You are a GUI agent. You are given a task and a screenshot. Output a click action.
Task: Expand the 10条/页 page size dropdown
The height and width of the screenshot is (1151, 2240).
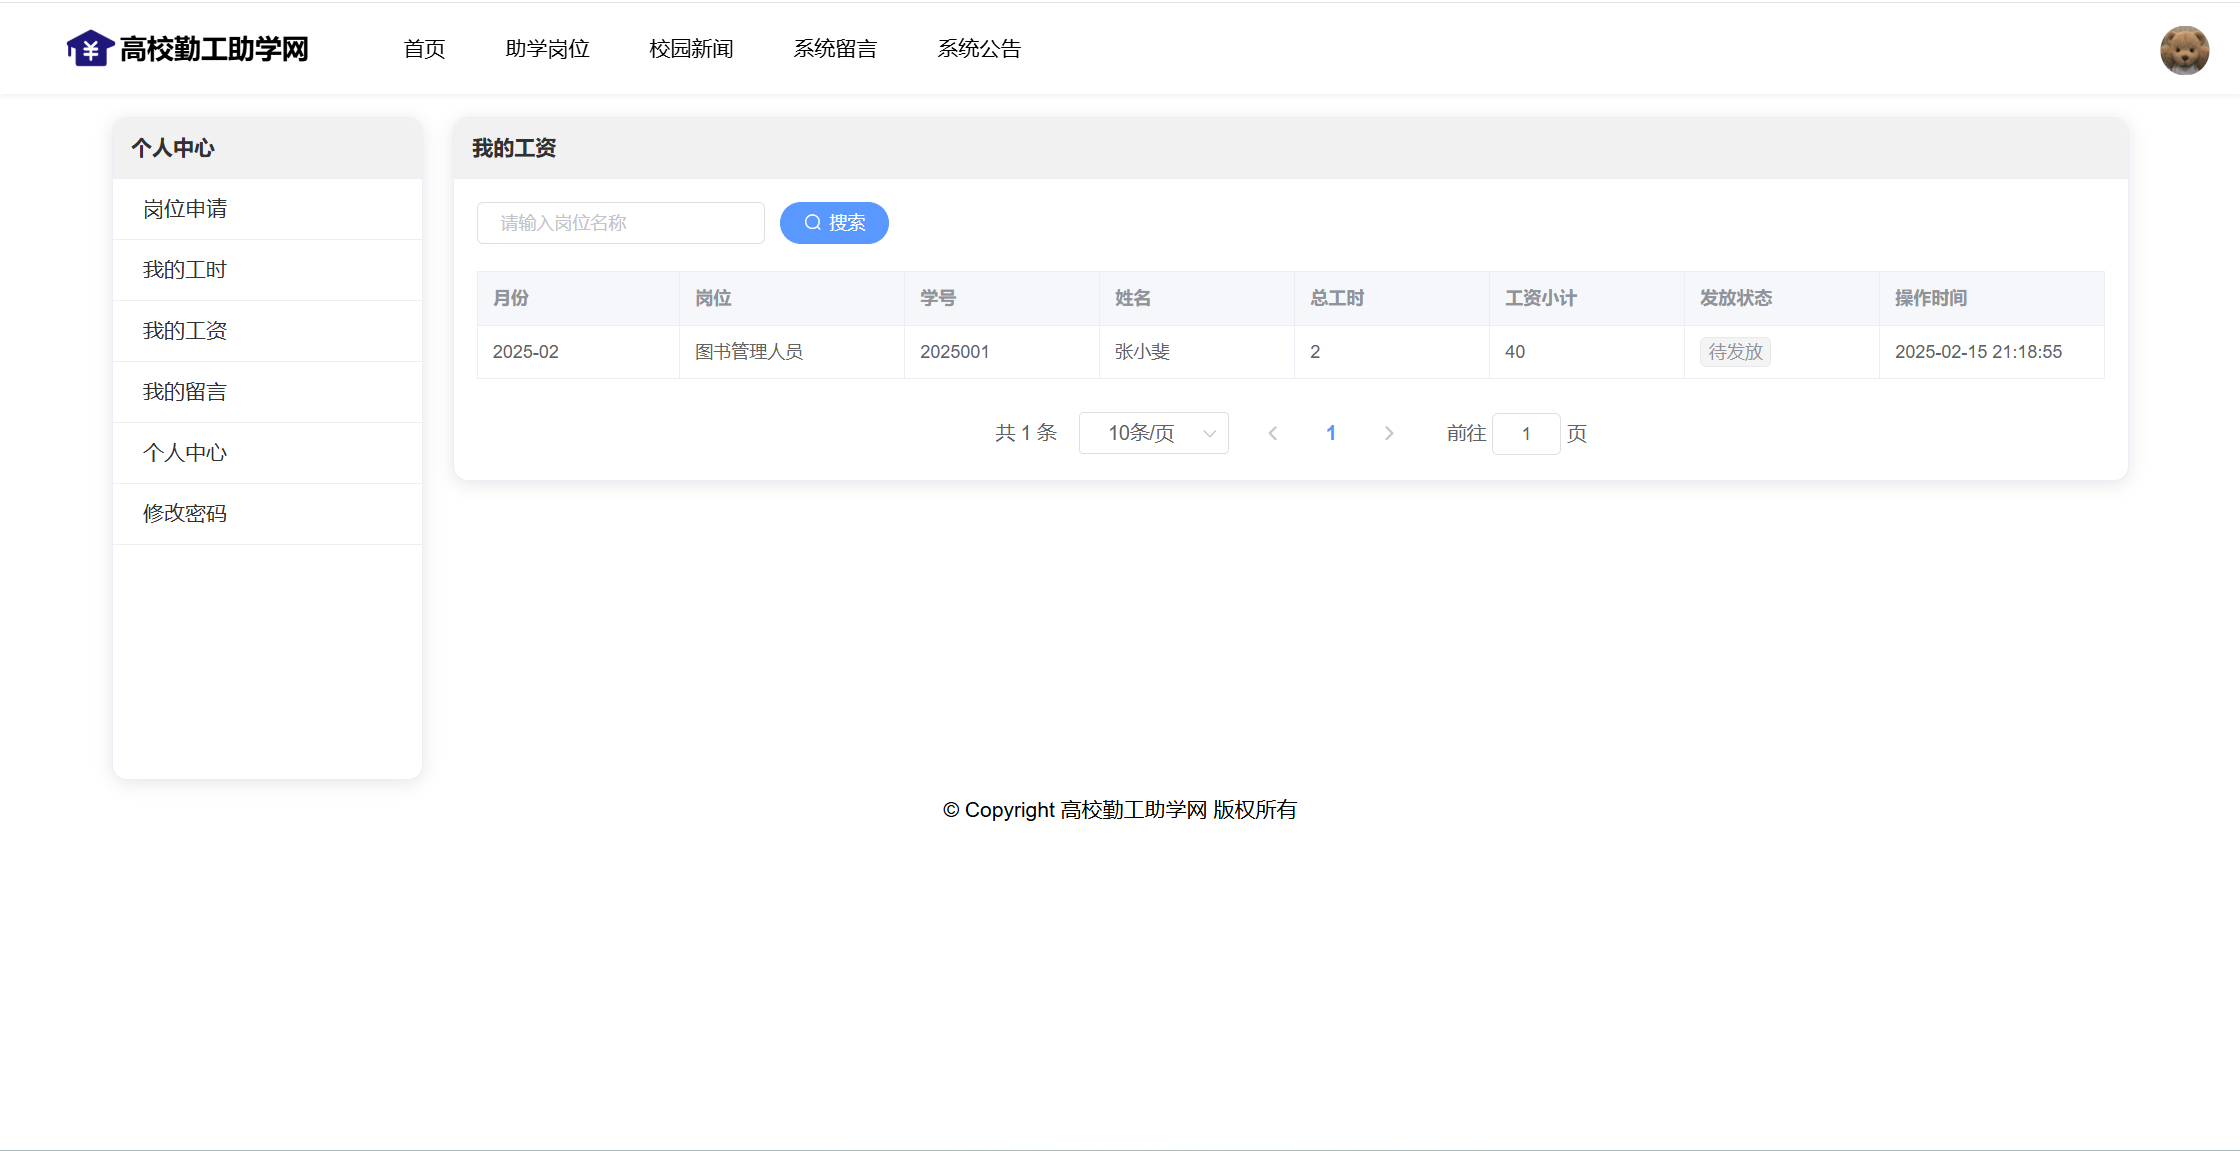(x=1153, y=433)
